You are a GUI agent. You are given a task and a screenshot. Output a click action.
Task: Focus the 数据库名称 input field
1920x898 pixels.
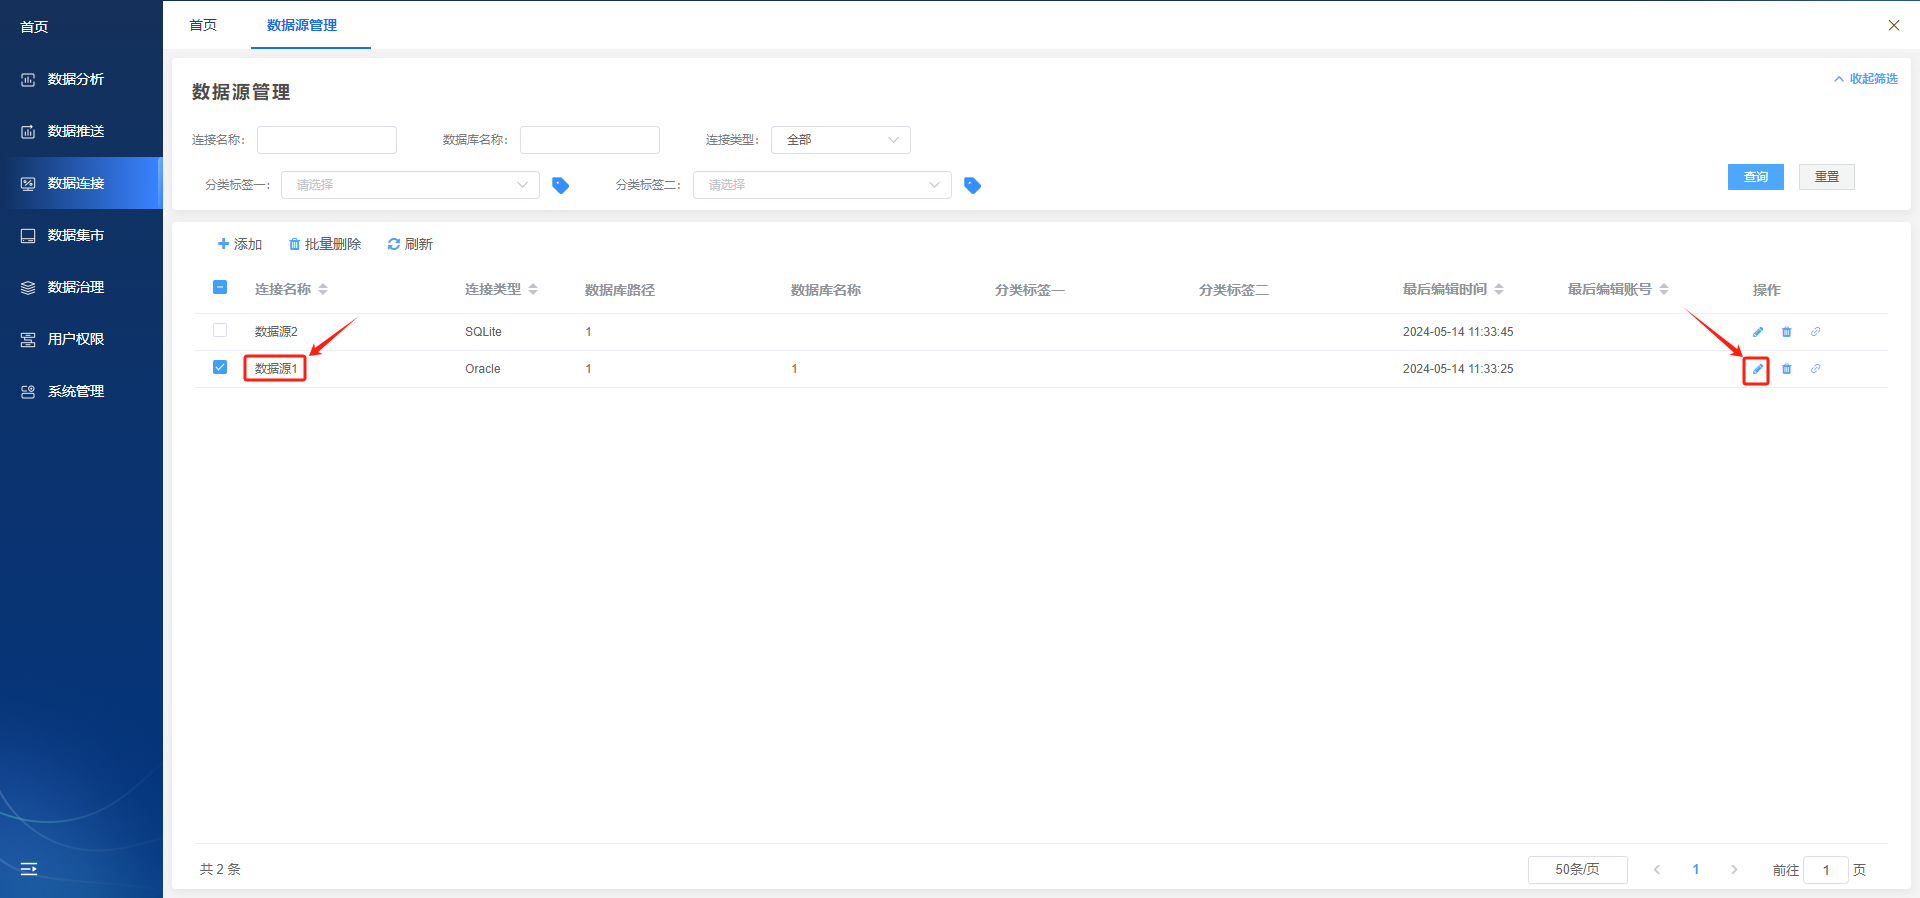pyautogui.click(x=590, y=140)
